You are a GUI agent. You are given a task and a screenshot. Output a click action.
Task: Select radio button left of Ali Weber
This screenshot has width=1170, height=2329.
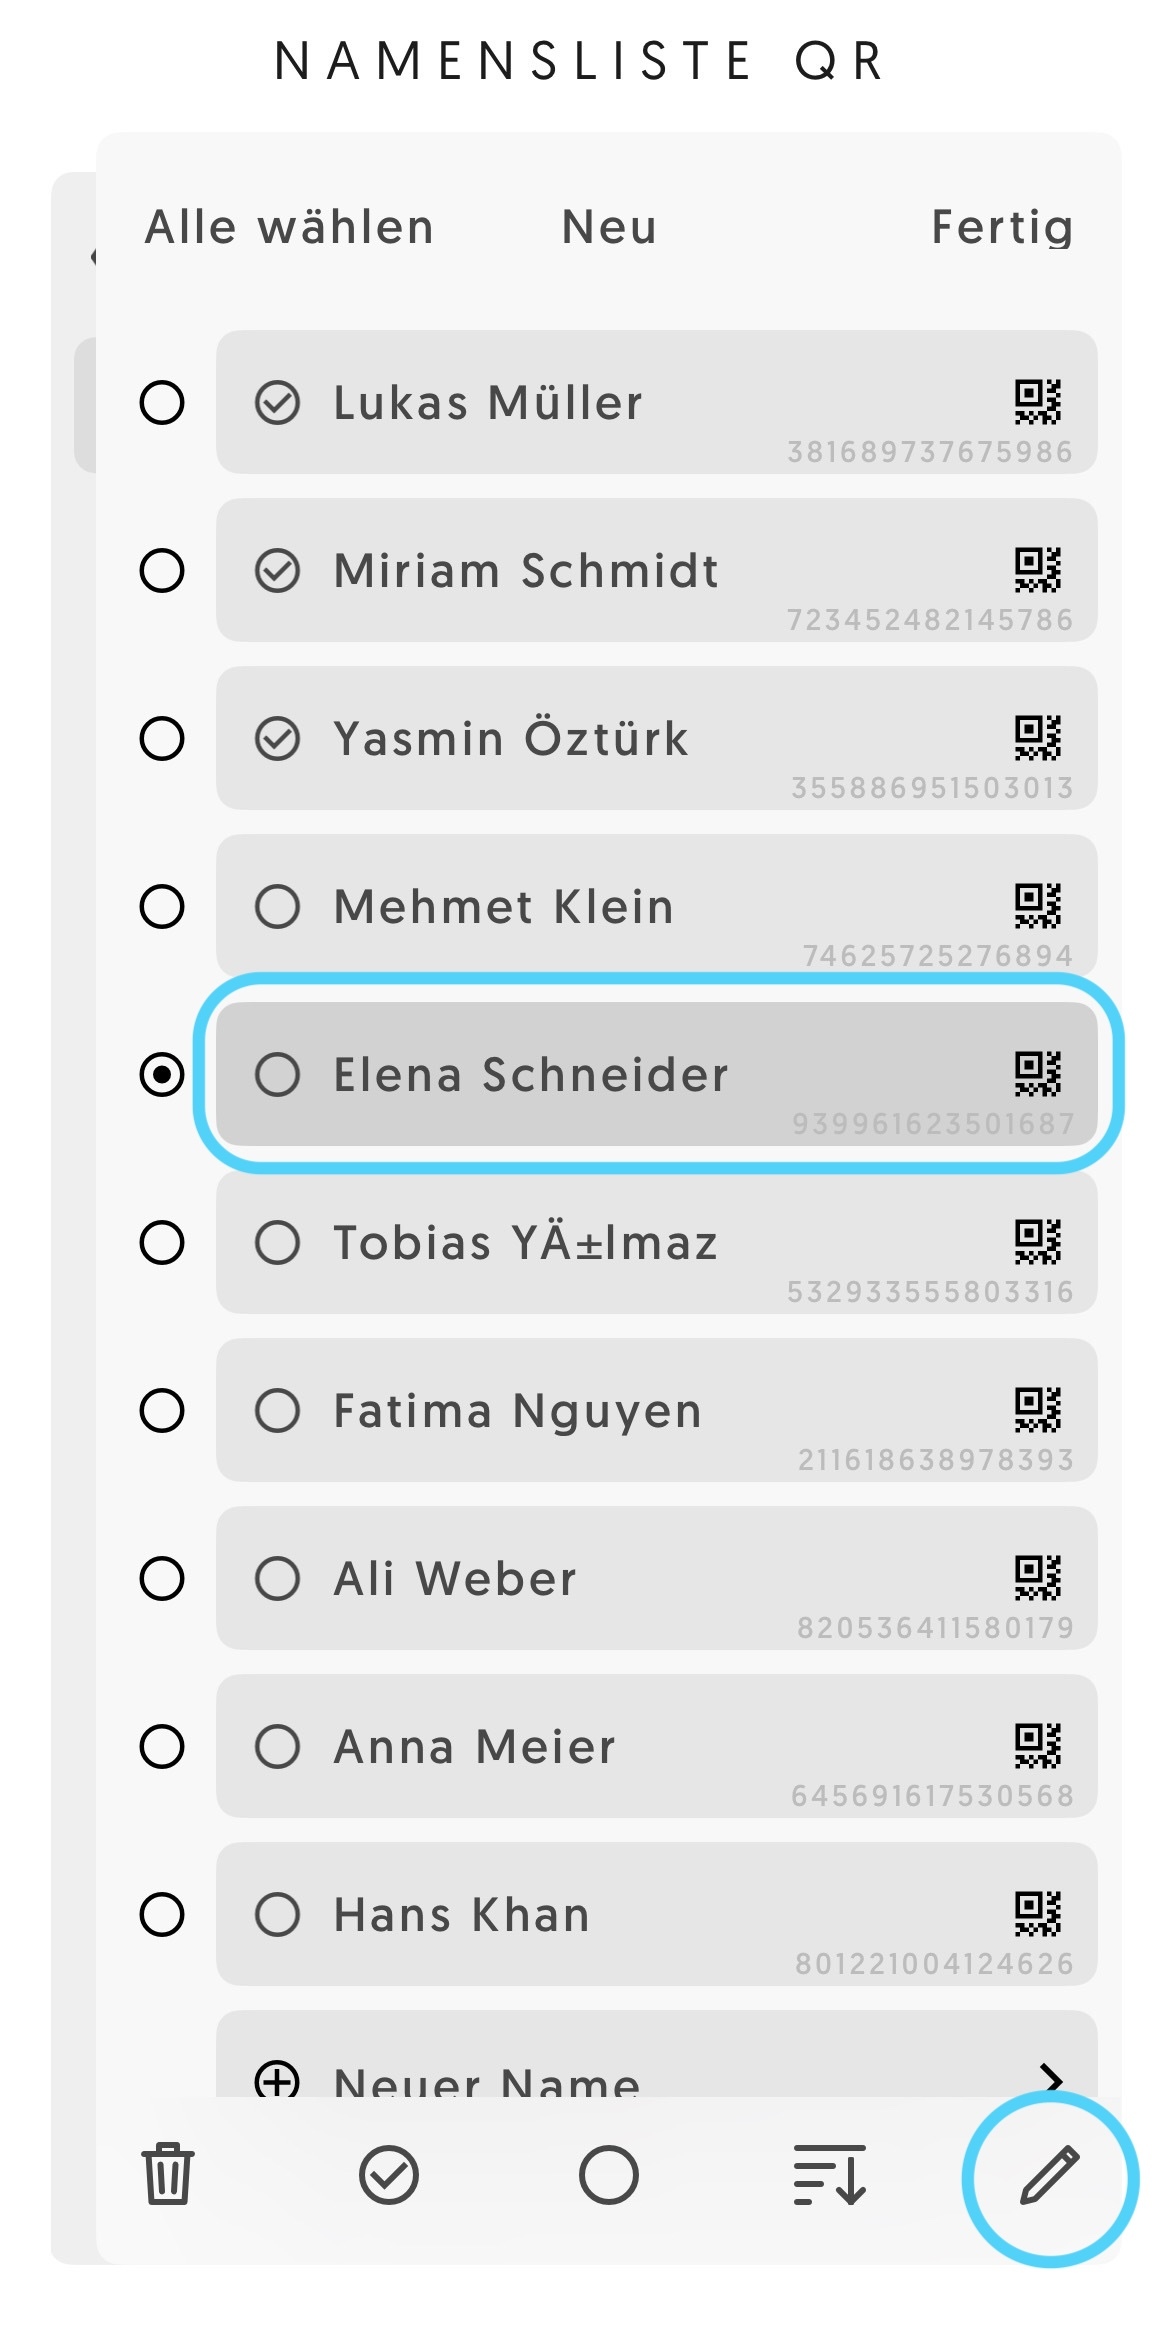tap(162, 1578)
